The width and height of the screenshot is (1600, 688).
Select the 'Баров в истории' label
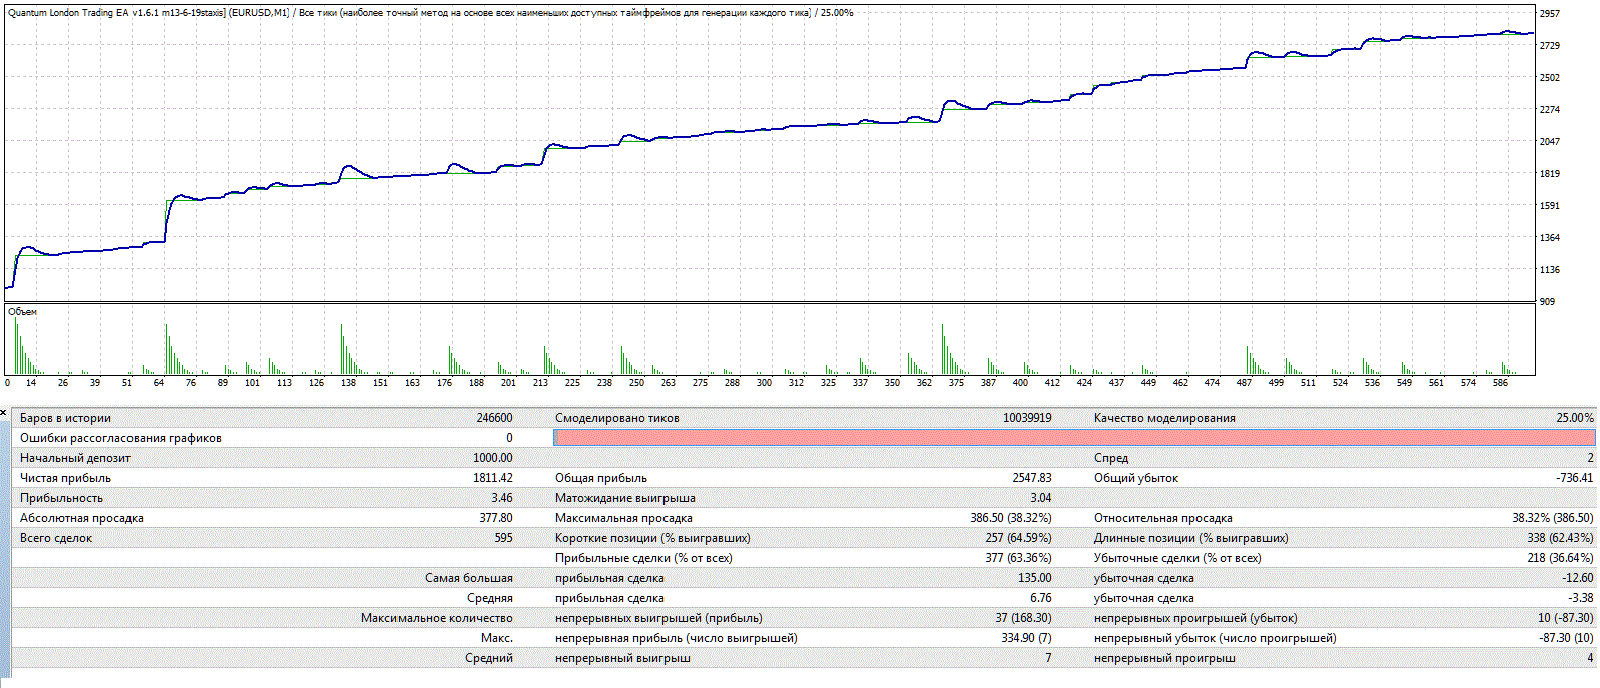pyautogui.click(x=65, y=418)
